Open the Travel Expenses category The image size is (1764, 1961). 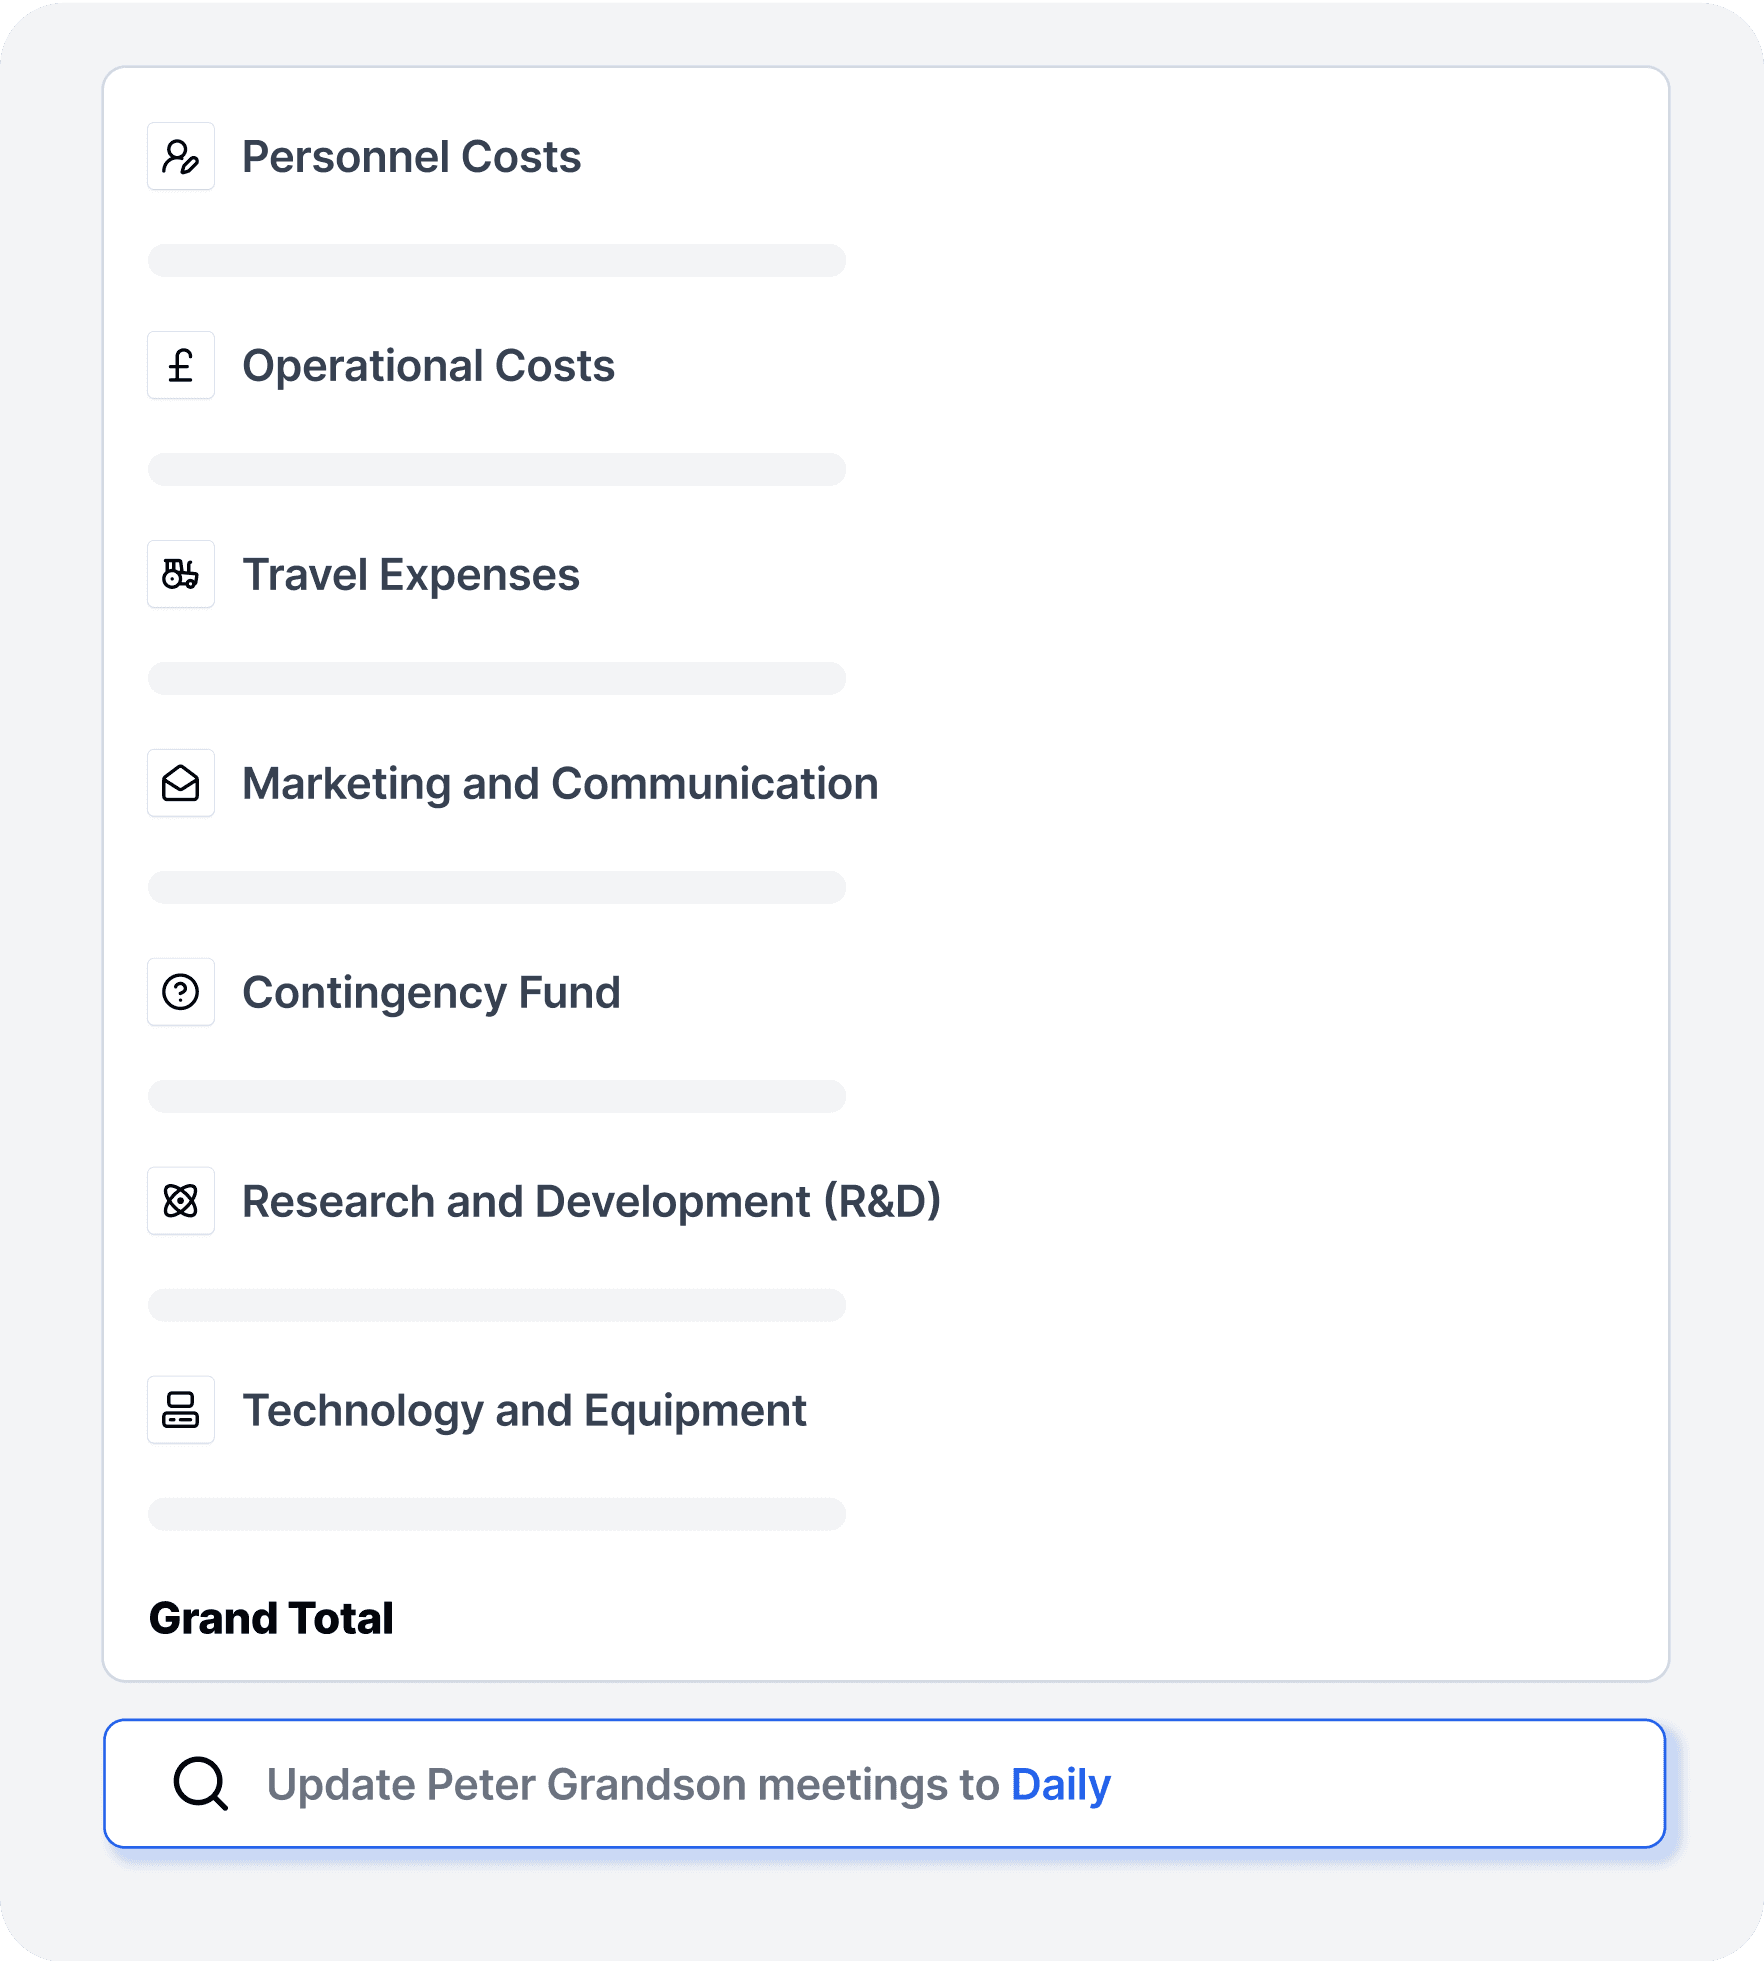click(411, 575)
